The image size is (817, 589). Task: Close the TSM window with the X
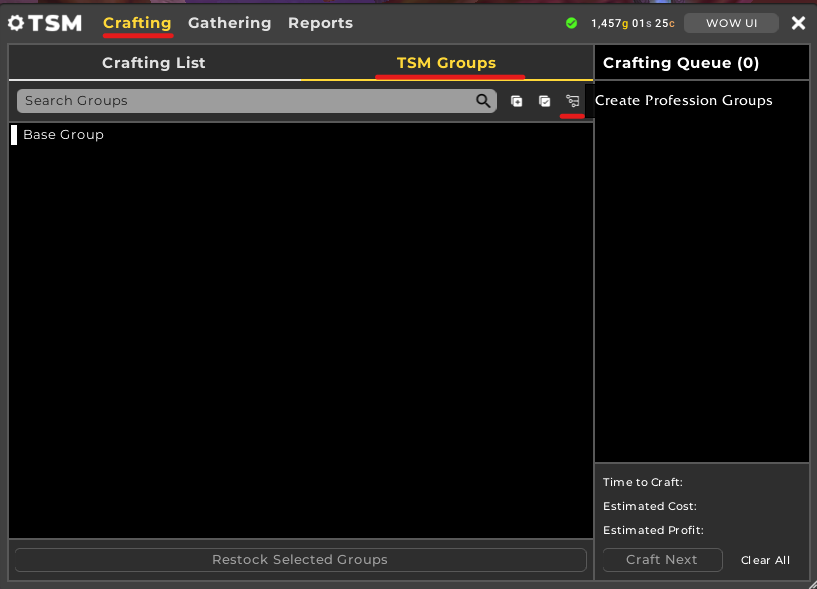[x=798, y=23]
